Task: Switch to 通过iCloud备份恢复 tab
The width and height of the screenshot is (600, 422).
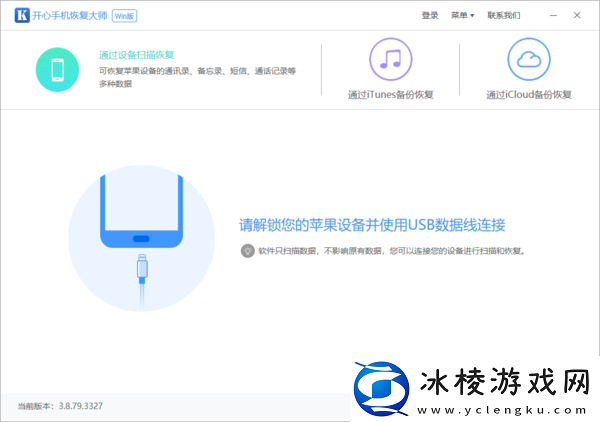Action: click(x=529, y=95)
